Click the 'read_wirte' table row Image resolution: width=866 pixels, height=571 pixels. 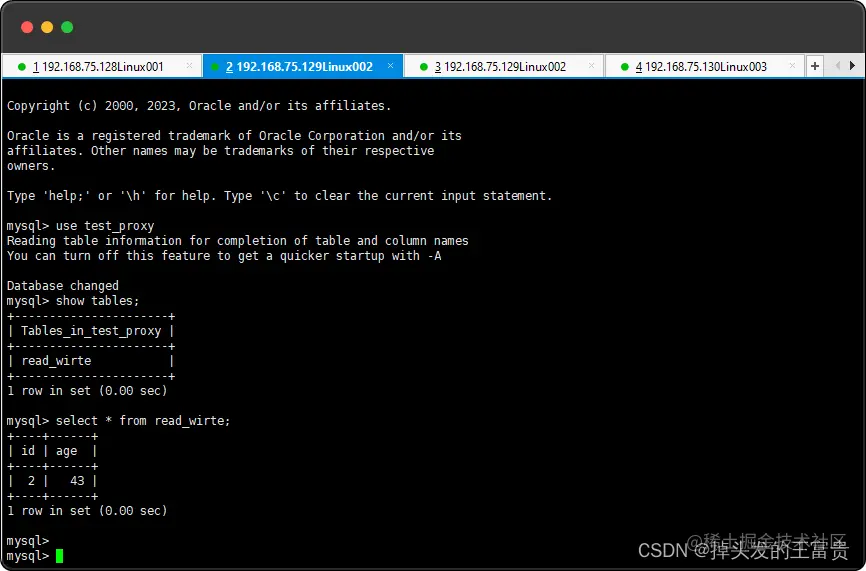(x=91, y=361)
